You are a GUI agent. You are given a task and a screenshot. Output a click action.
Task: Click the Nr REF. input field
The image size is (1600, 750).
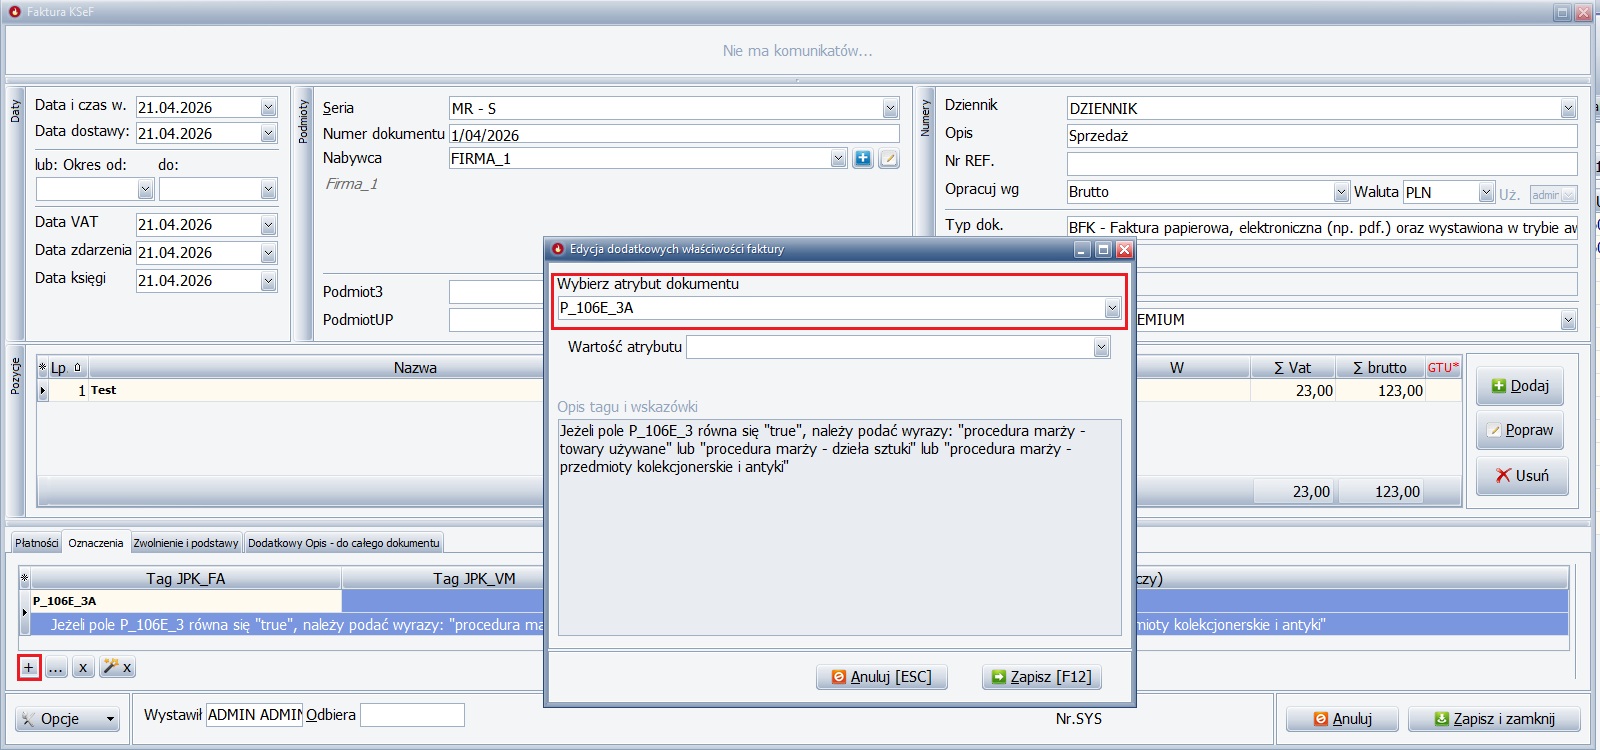pos(1321,163)
